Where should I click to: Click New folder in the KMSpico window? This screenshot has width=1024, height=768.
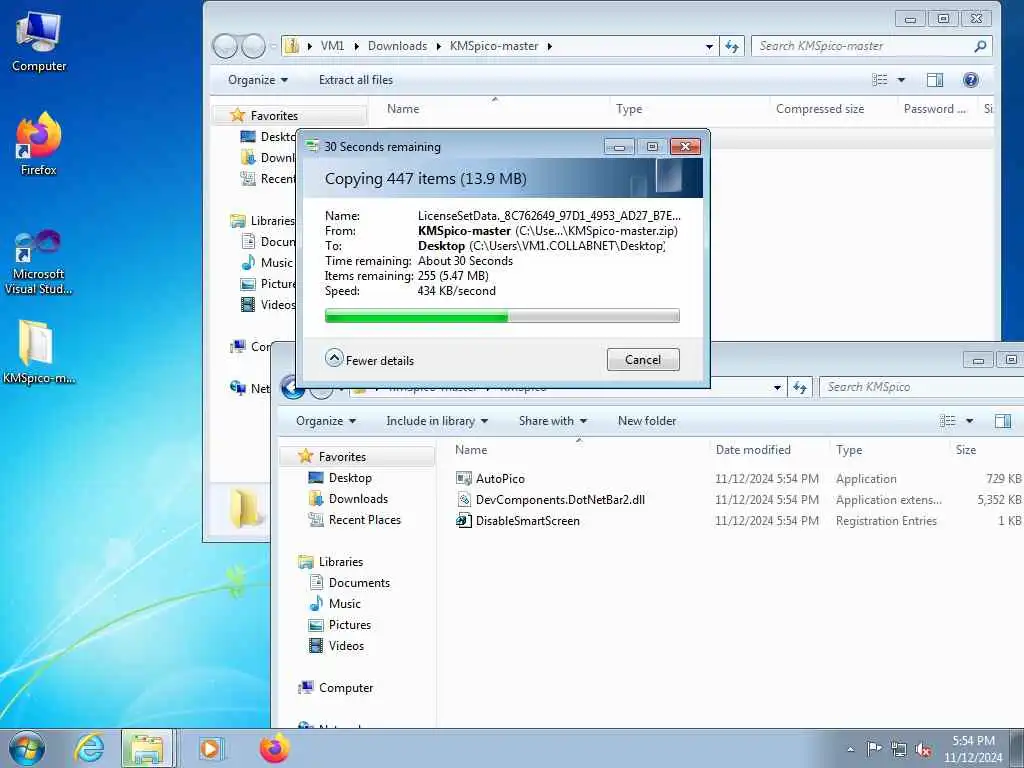647,421
